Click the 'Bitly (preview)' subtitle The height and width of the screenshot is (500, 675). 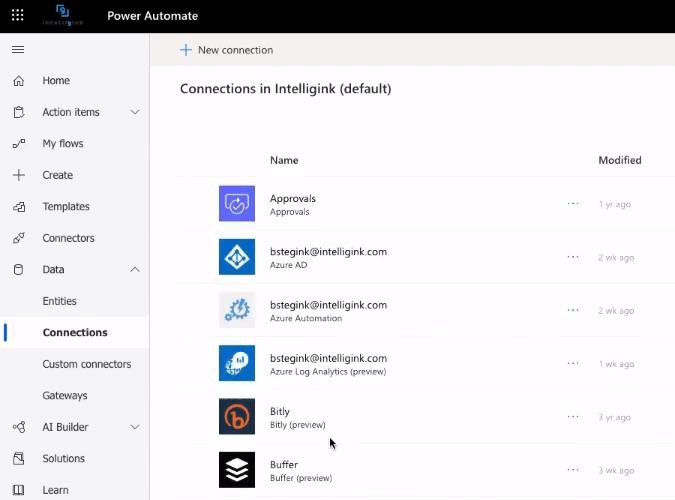[297, 425]
